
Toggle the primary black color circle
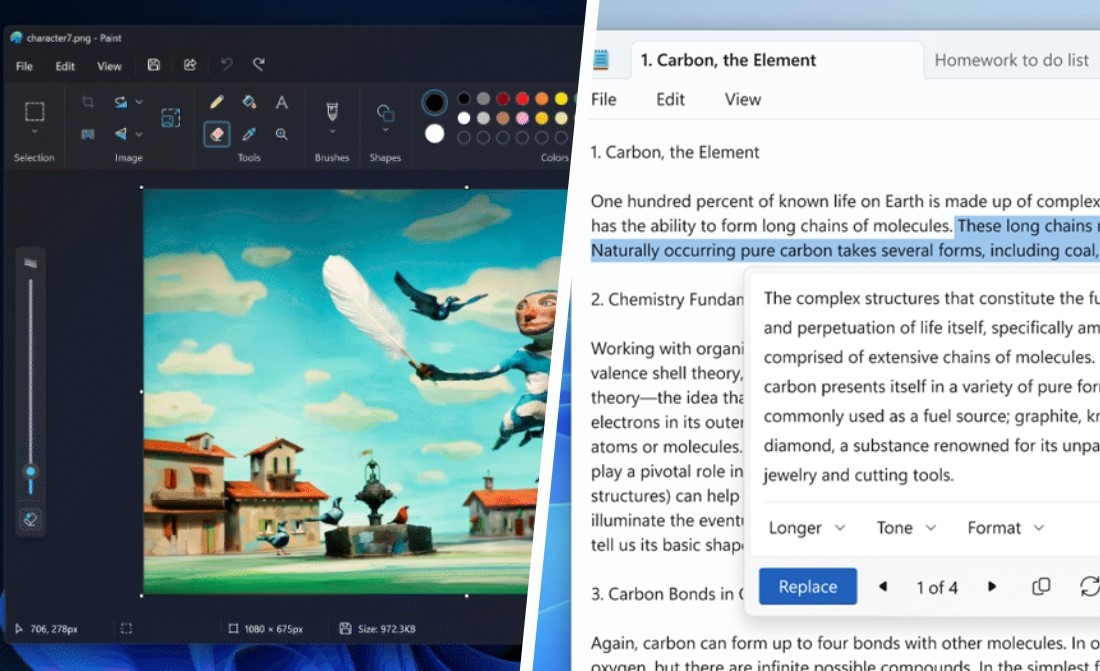tap(434, 102)
